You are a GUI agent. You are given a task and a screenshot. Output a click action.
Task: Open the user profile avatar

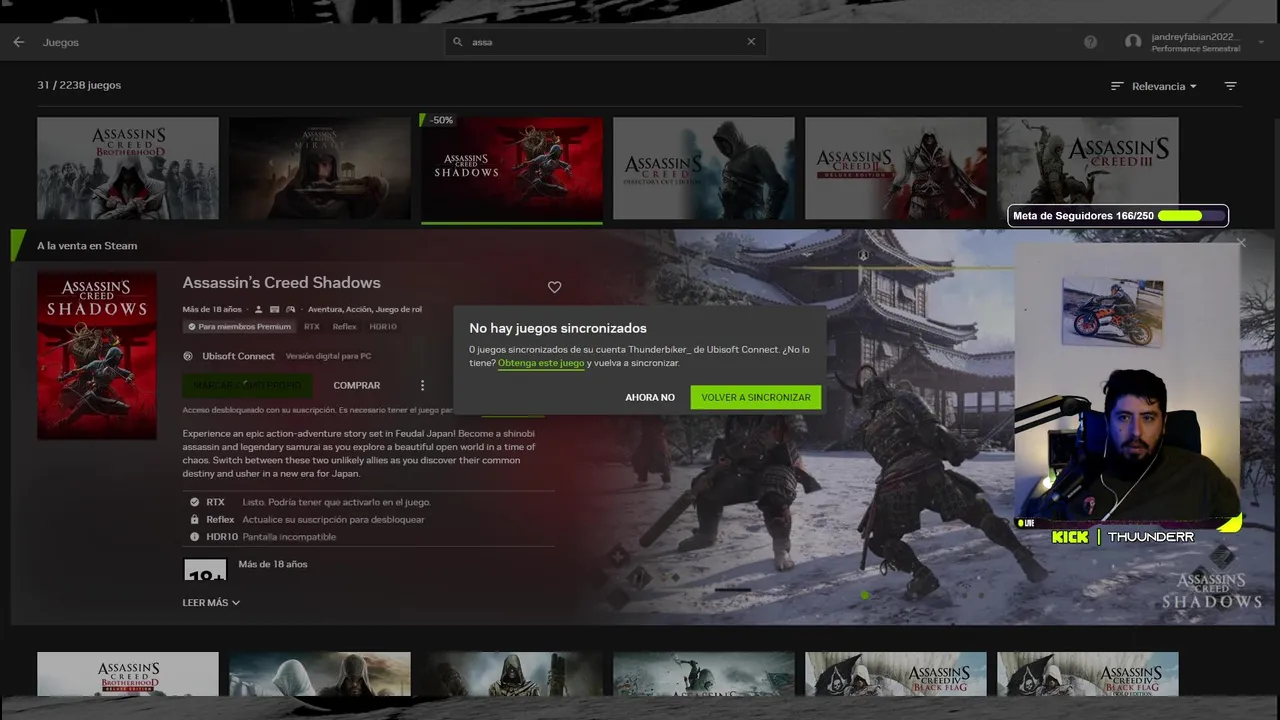pos(1133,42)
